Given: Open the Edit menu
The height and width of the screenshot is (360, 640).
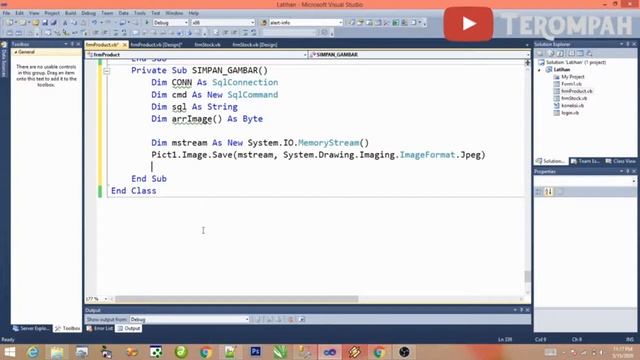Looking at the screenshot, I should pos(19,13).
